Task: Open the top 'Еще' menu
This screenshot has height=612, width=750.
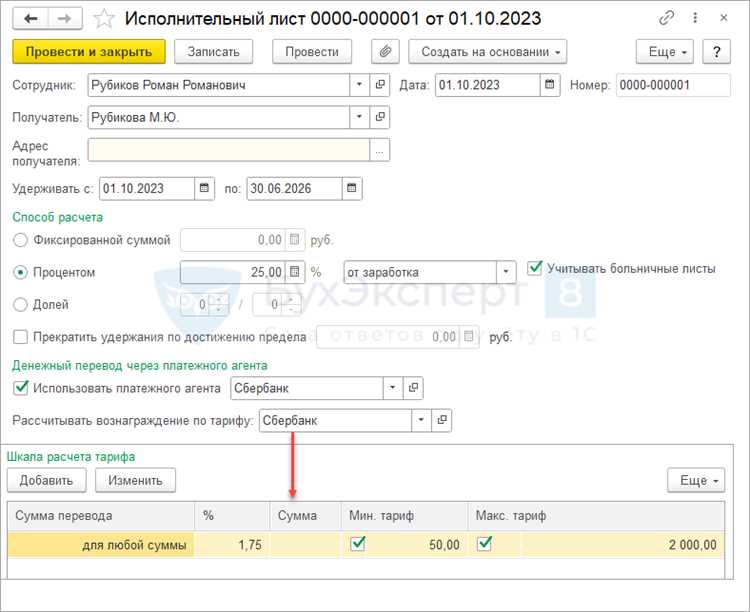Action: click(664, 52)
